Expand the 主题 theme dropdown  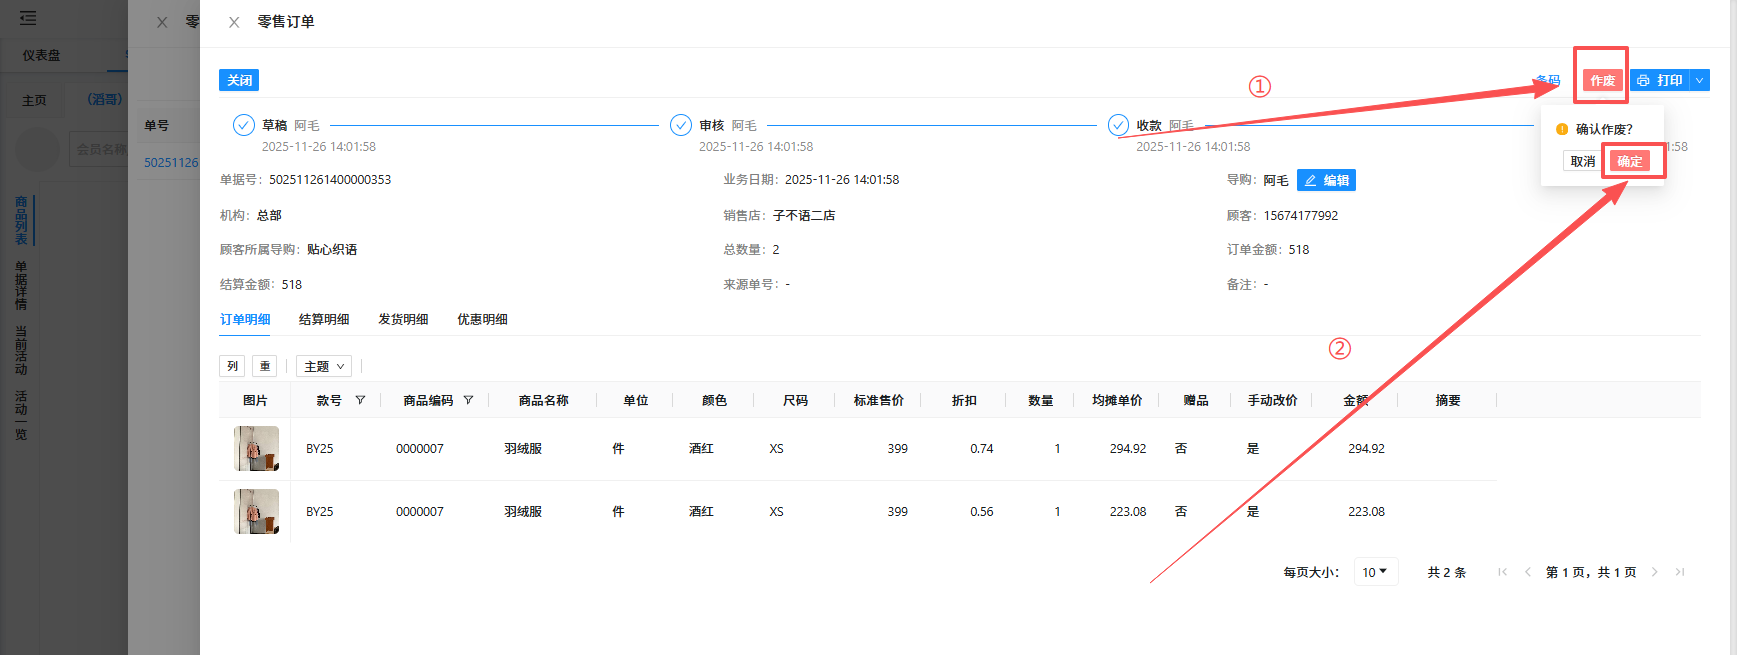pyautogui.click(x=325, y=367)
